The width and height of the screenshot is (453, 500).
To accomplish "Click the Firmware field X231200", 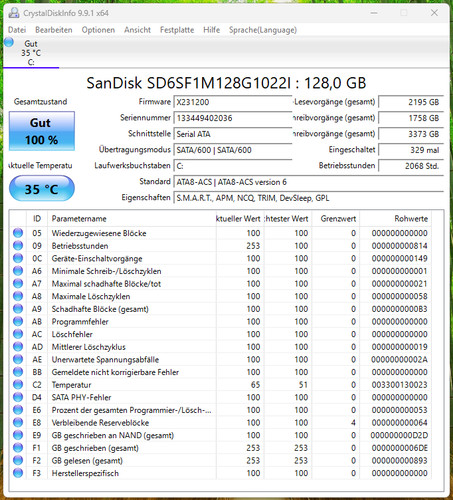I will [233, 102].
